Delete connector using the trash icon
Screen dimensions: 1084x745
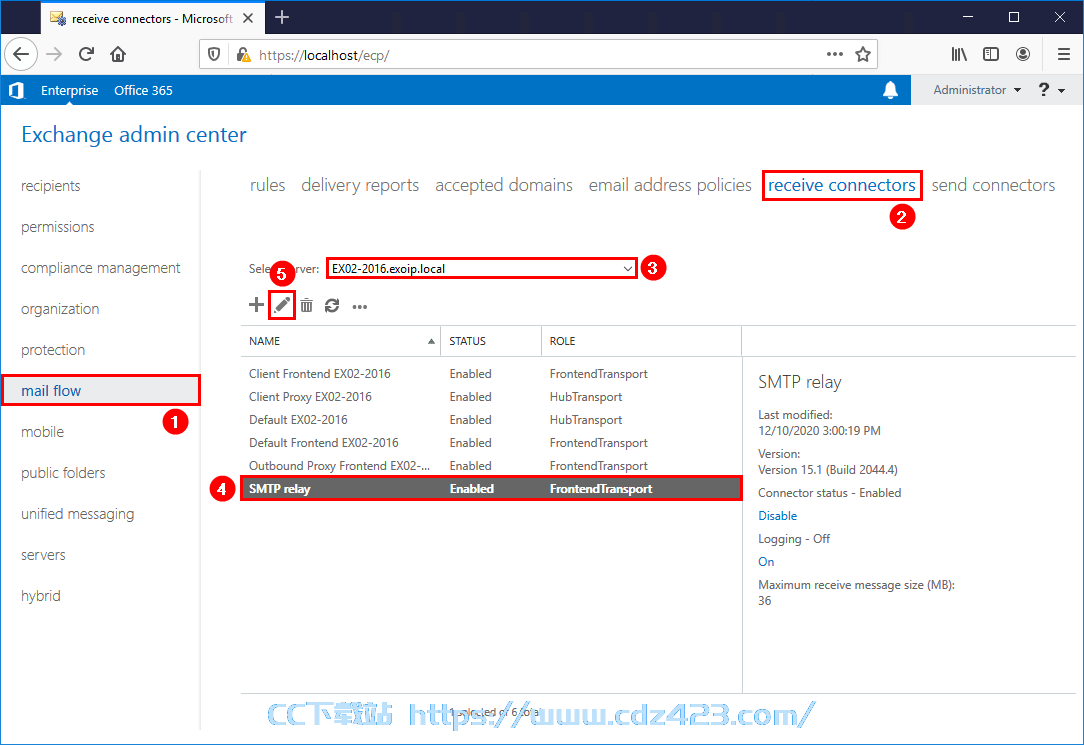(x=306, y=305)
